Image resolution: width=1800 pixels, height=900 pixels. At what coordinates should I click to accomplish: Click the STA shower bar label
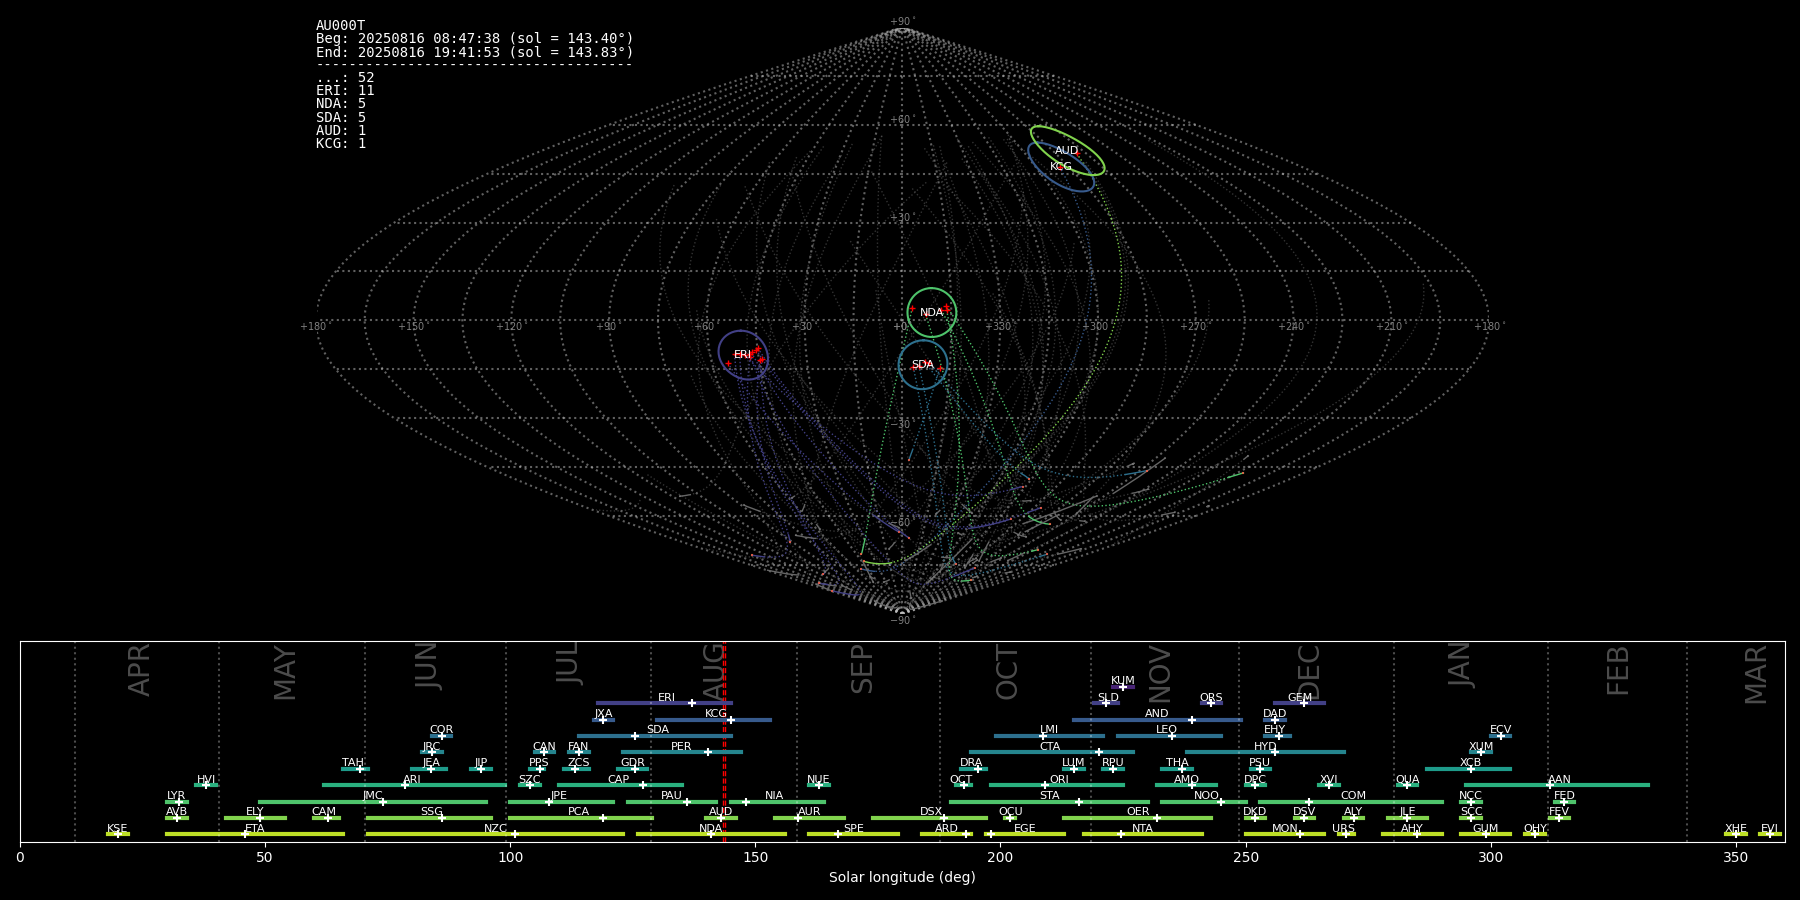coord(1050,796)
